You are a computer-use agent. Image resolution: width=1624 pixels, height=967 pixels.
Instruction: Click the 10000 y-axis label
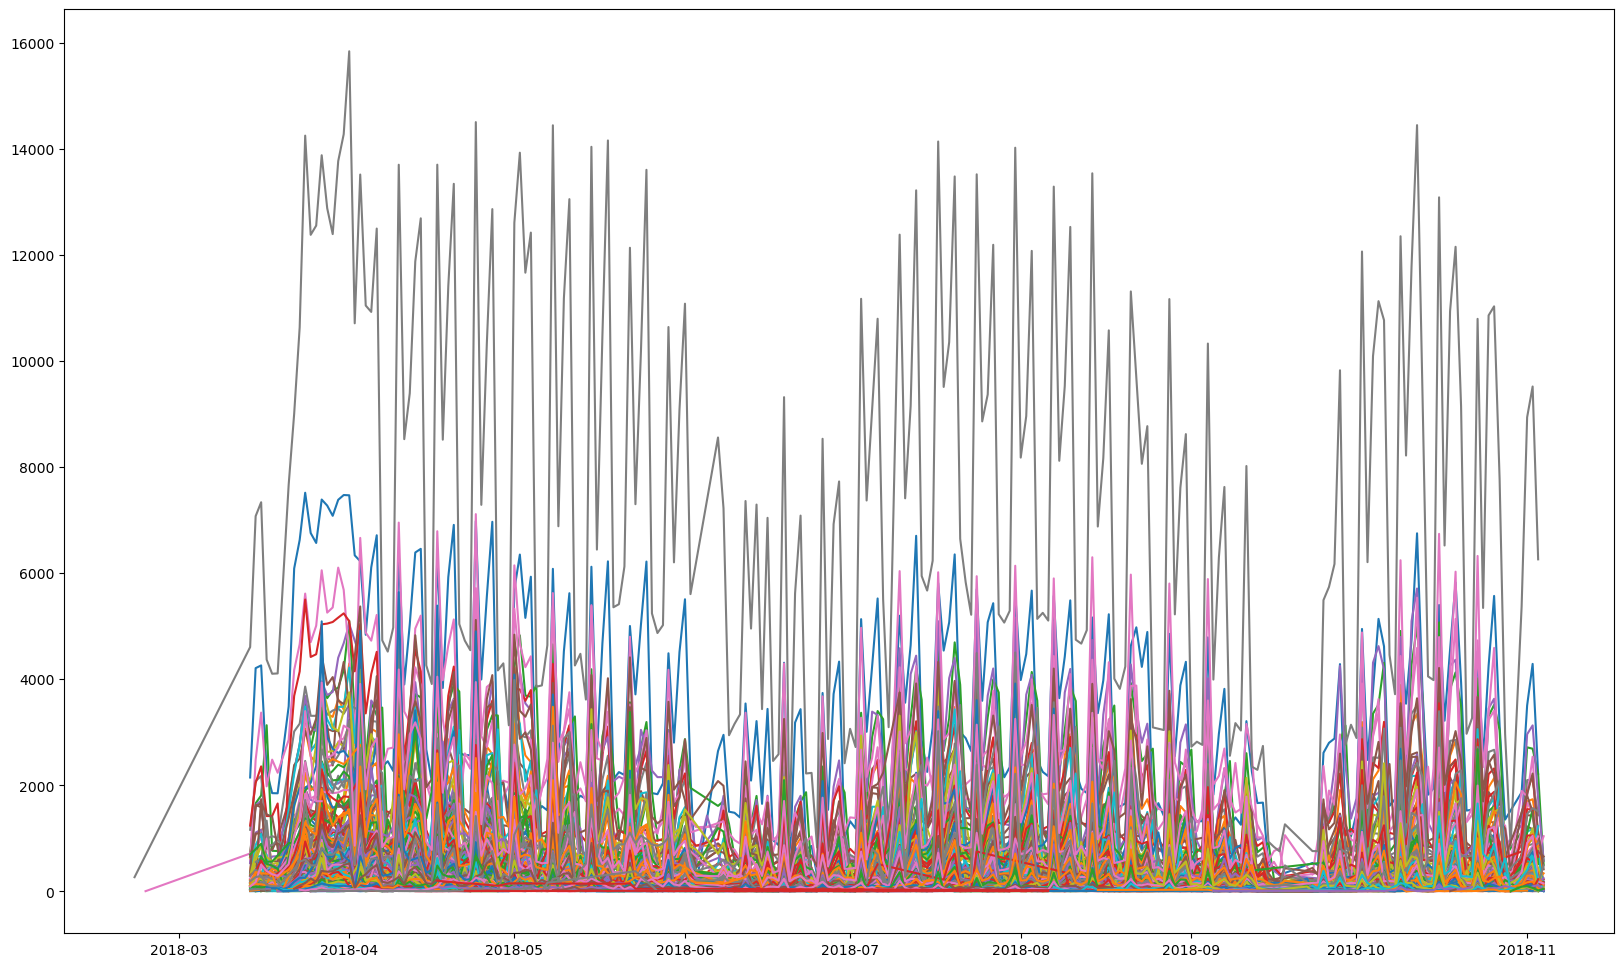(x=32, y=362)
